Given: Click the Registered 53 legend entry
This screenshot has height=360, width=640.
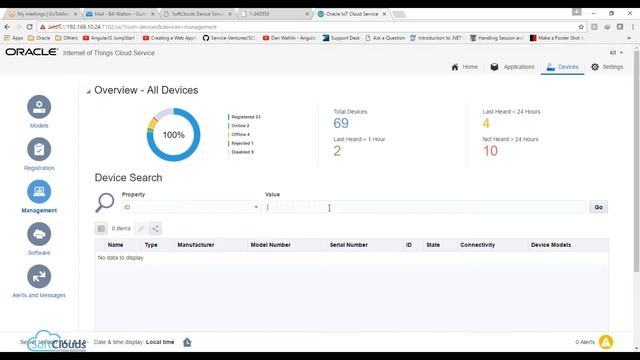Looking at the screenshot, I should coord(244,117).
